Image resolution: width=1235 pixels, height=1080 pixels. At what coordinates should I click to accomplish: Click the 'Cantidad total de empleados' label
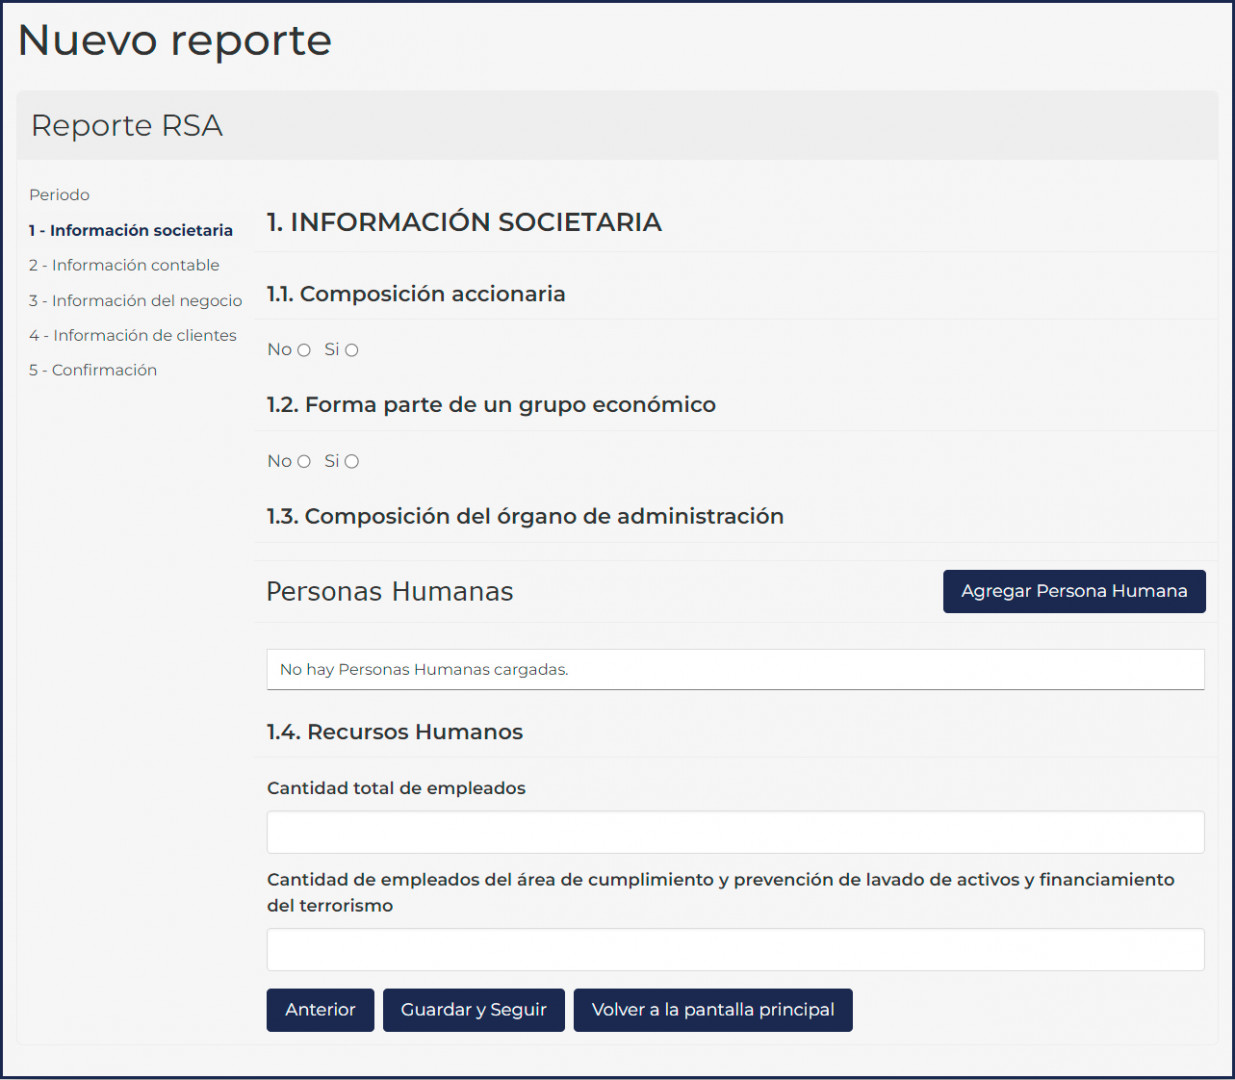point(396,788)
